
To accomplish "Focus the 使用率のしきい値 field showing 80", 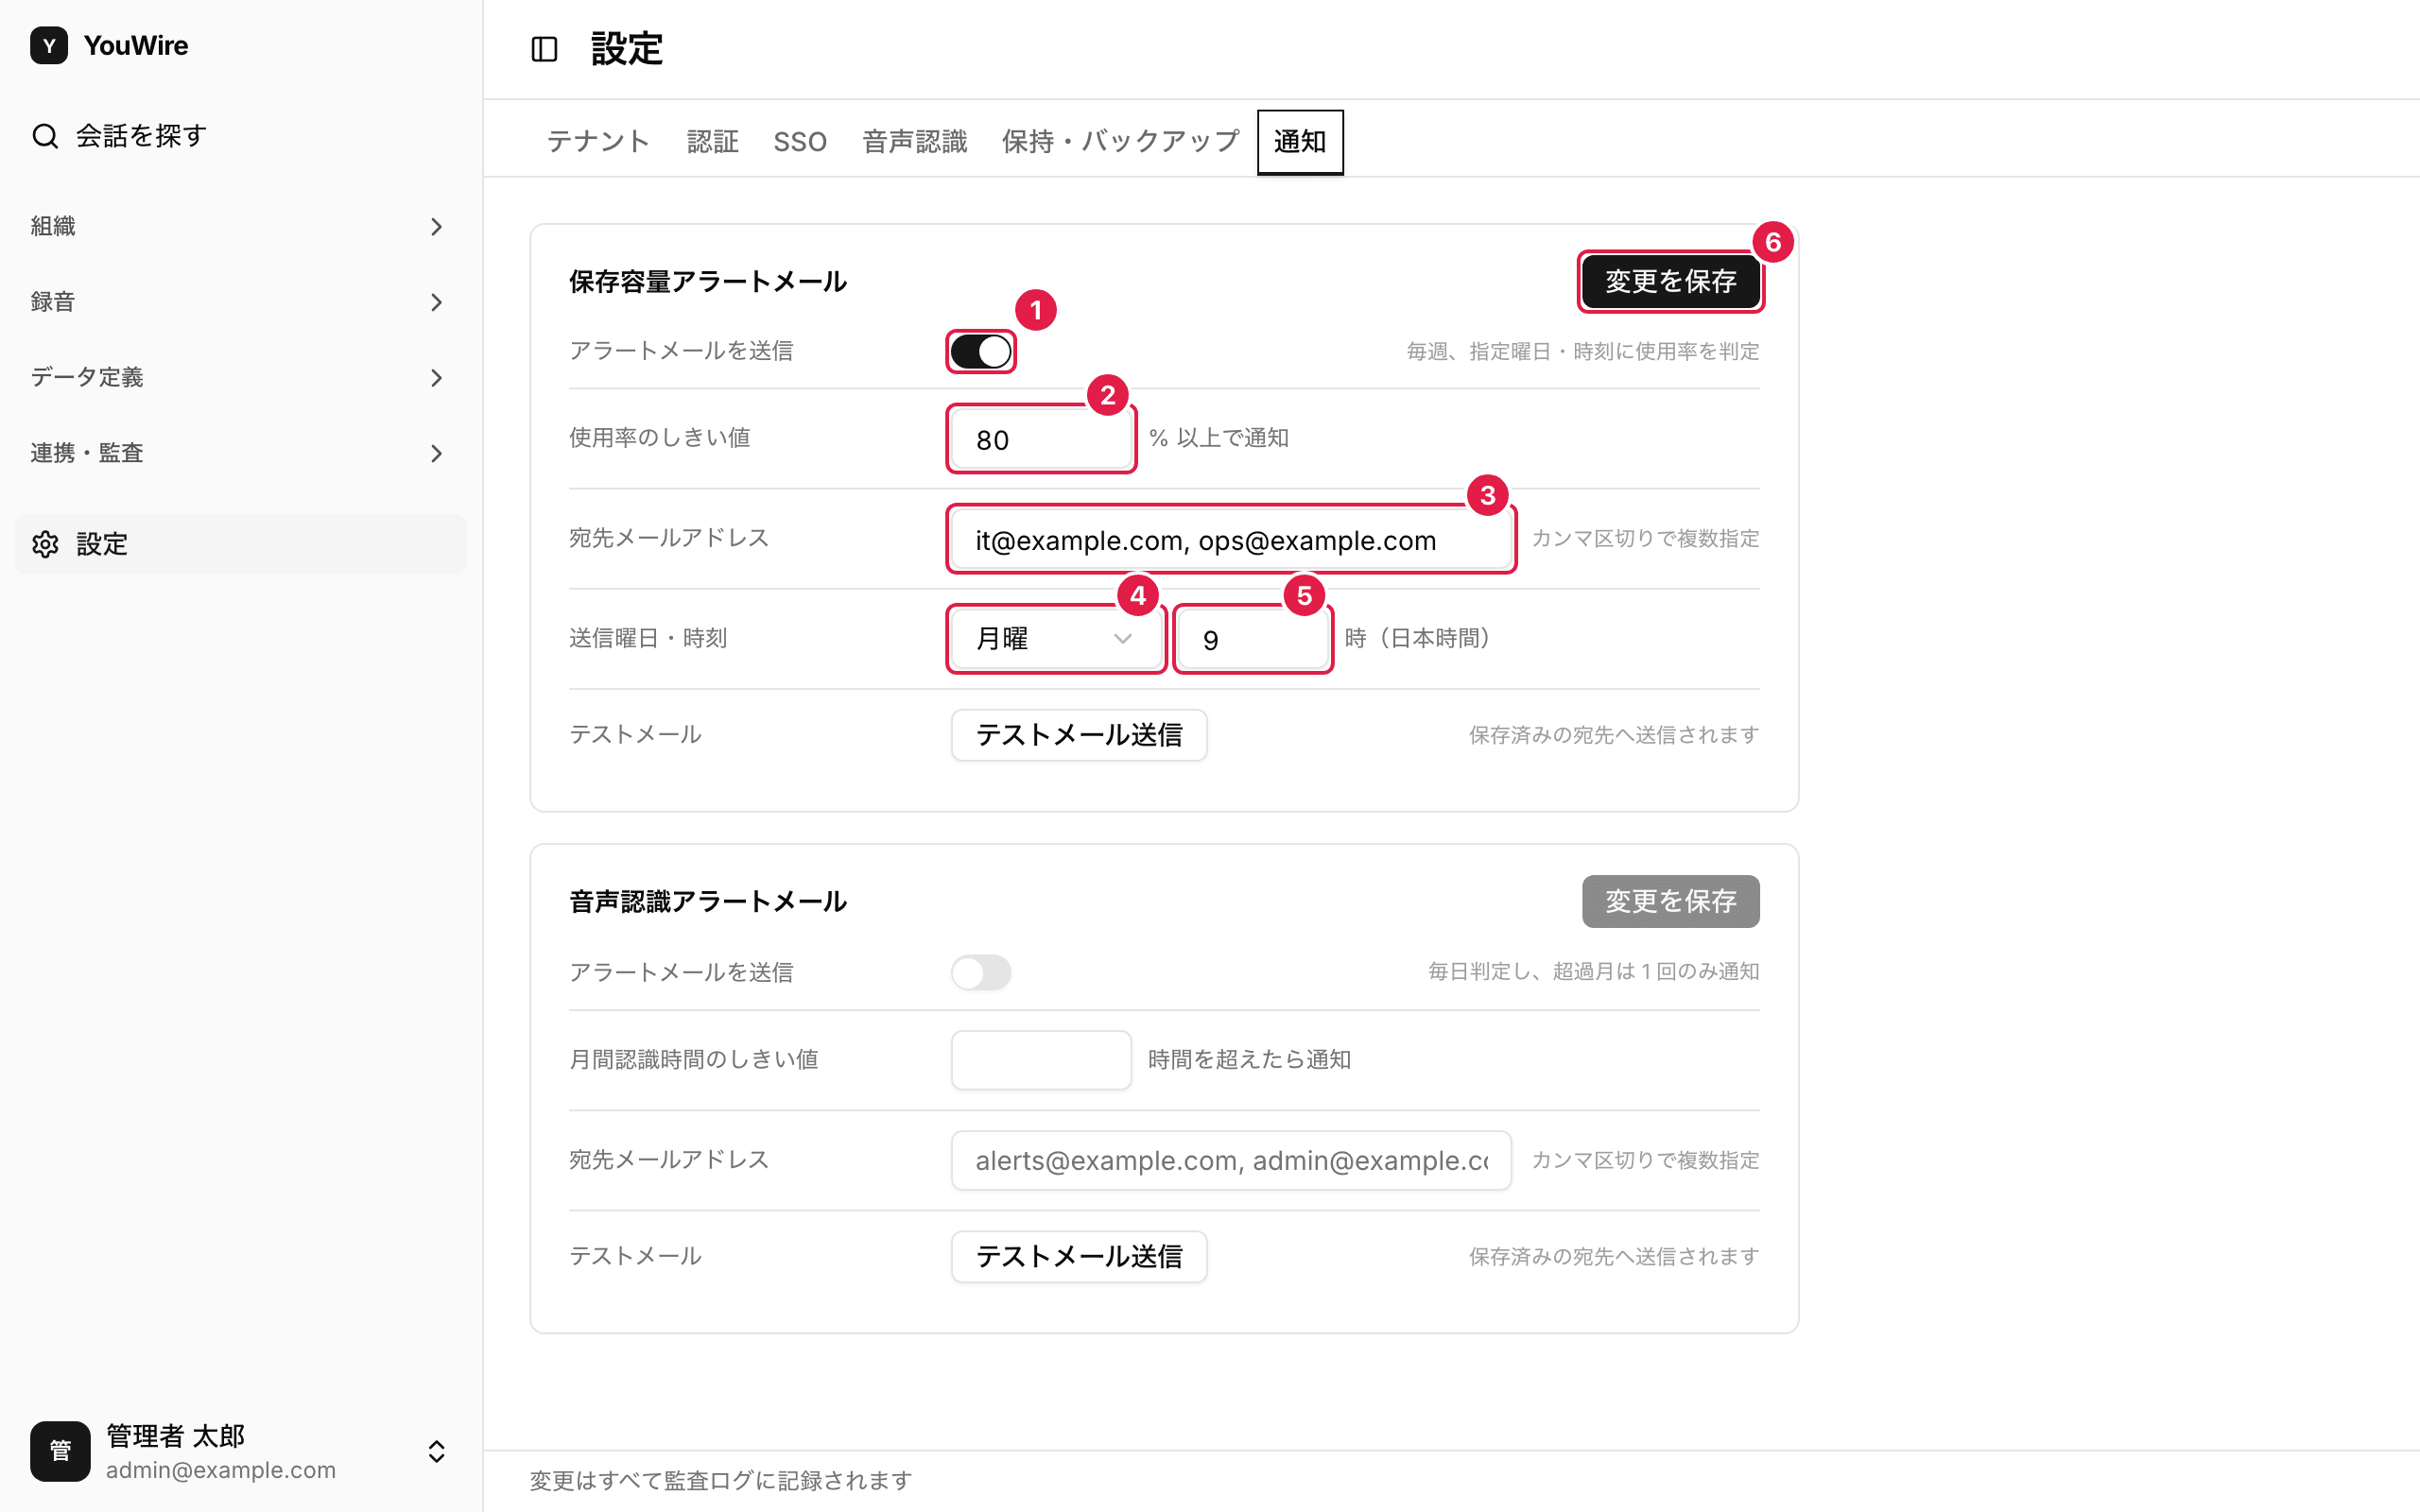I will click(1041, 439).
